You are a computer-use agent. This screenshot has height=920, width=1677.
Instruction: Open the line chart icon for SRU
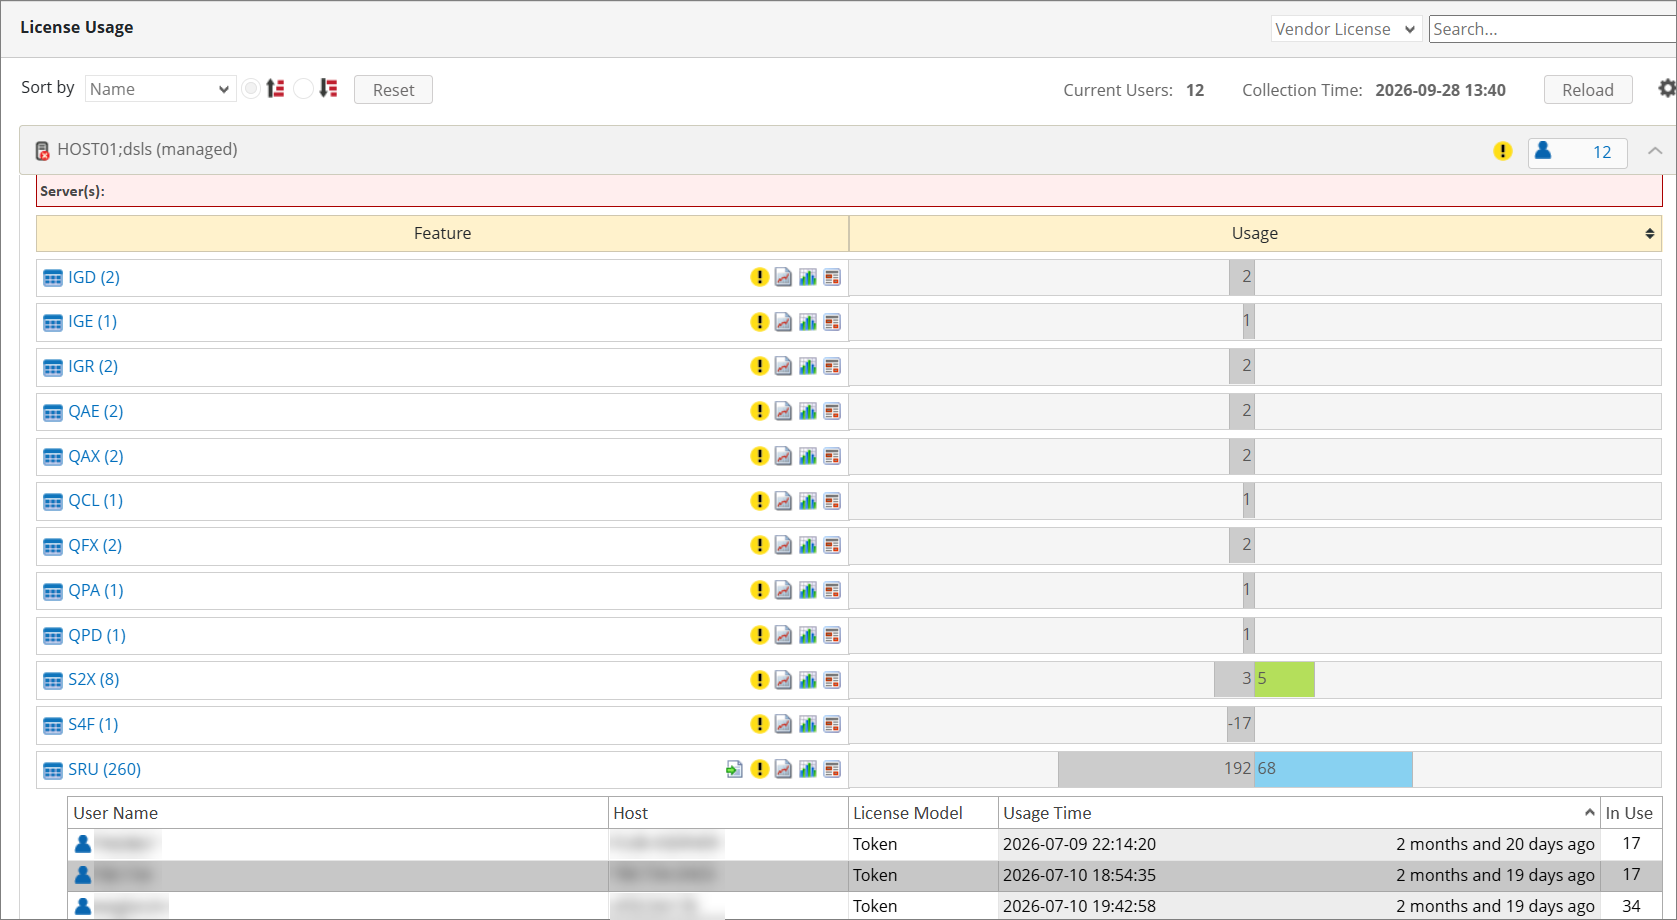784,769
